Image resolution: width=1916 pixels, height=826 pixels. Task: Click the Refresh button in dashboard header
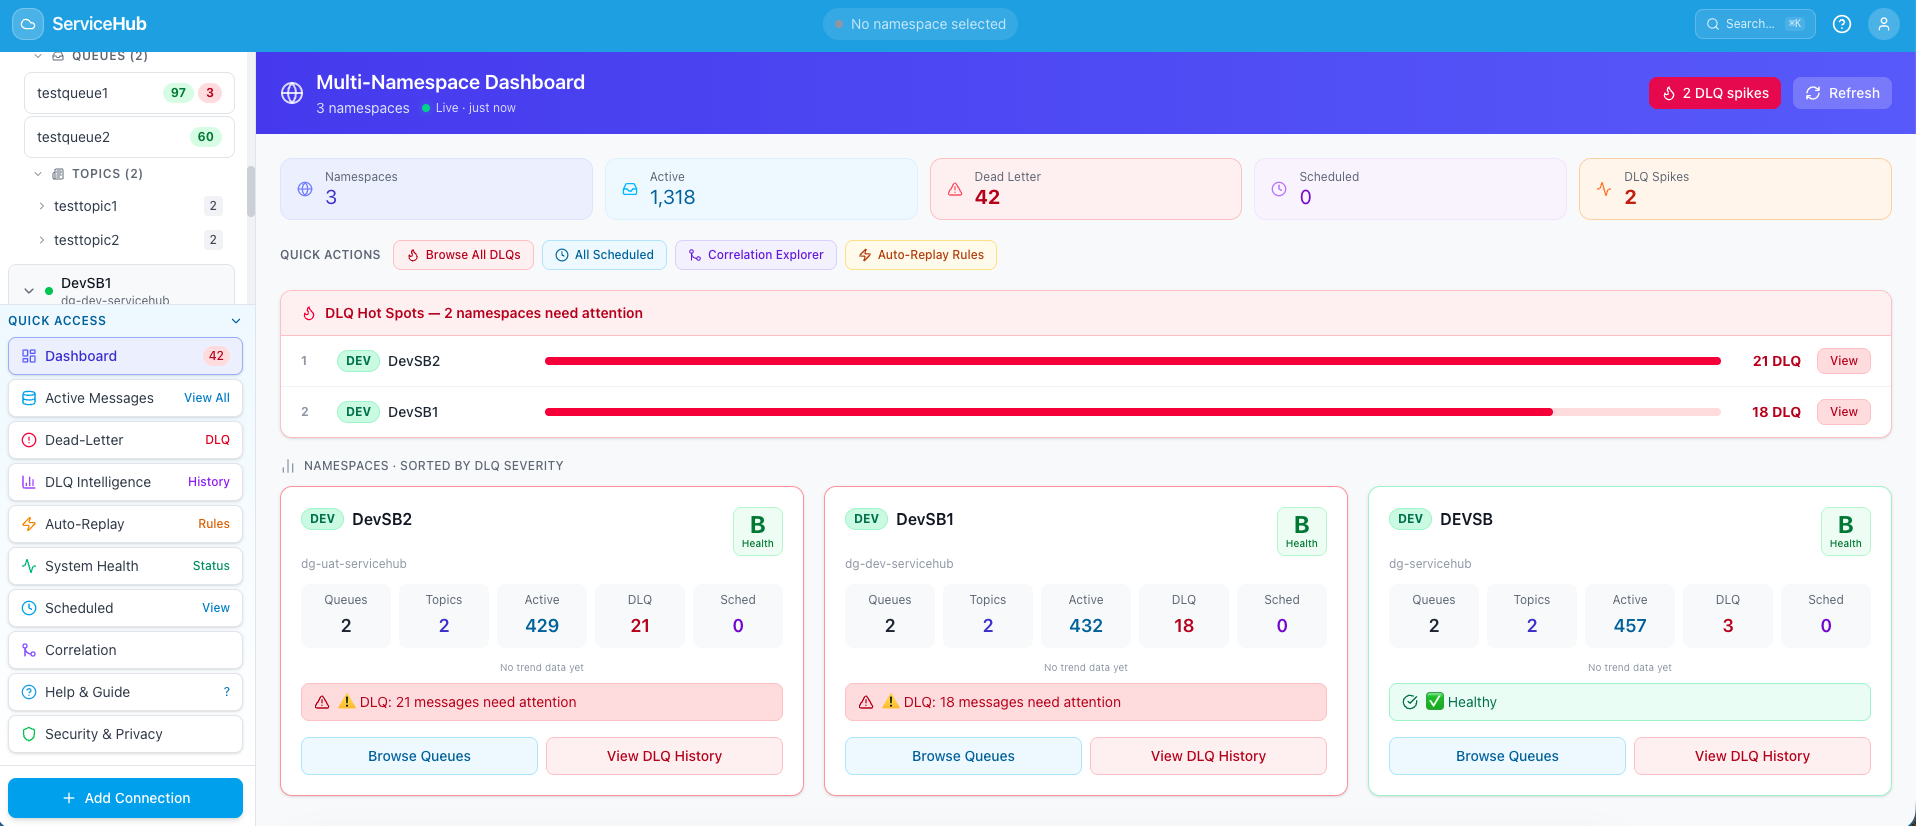pyautogui.click(x=1842, y=93)
